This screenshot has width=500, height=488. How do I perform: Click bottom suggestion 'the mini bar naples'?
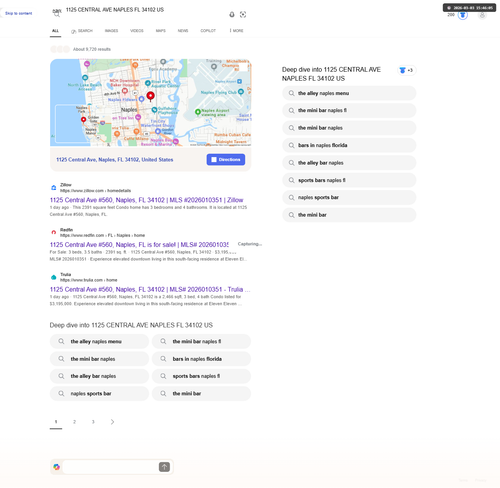coord(99,359)
